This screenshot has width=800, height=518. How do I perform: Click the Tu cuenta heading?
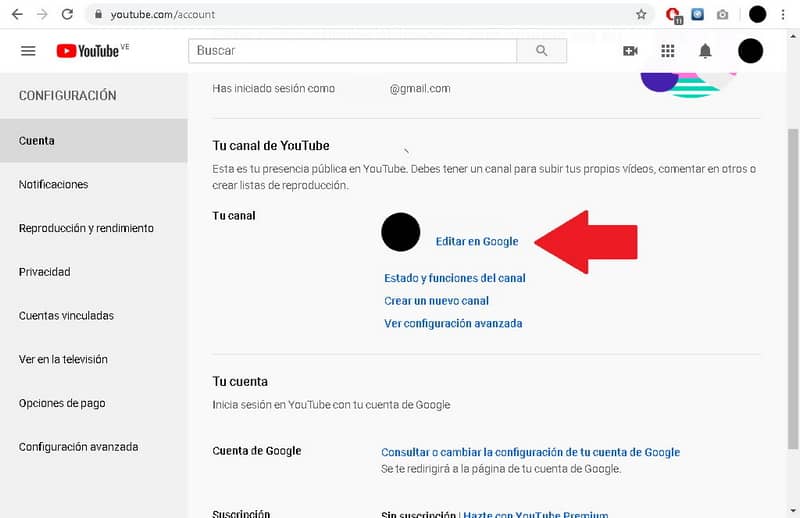point(240,381)
